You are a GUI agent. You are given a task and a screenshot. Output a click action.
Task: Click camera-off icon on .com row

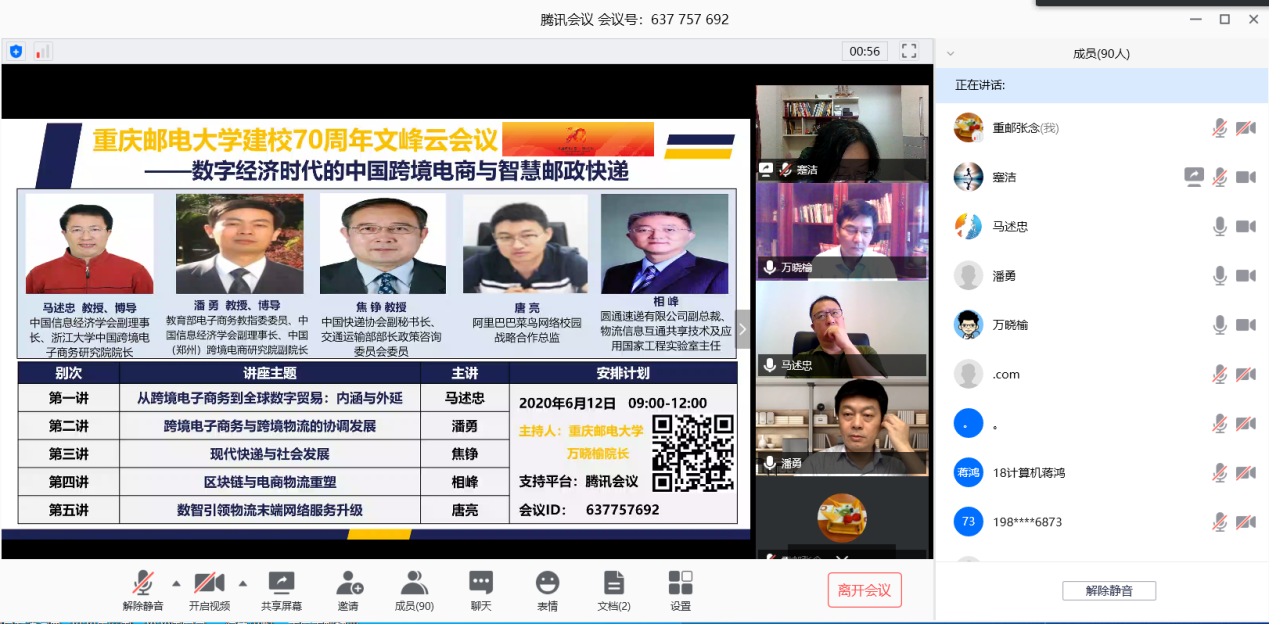coord(1245,374)
